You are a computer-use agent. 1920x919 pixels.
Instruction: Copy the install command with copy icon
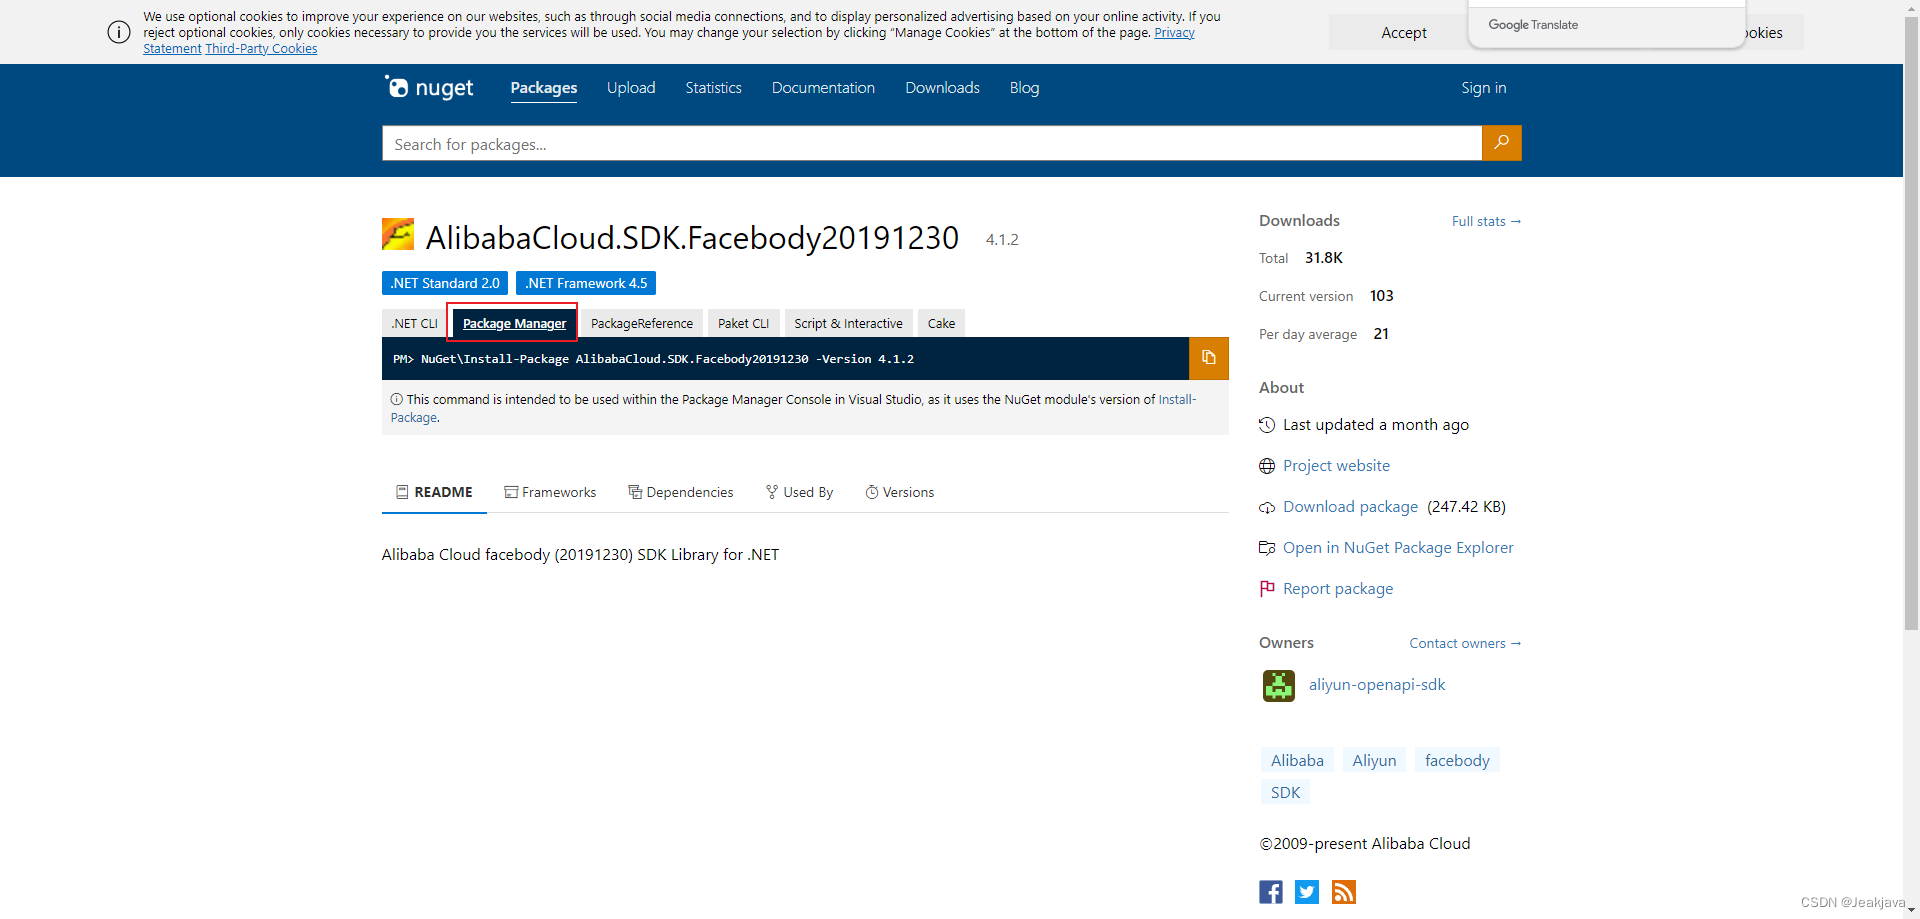1208,358
